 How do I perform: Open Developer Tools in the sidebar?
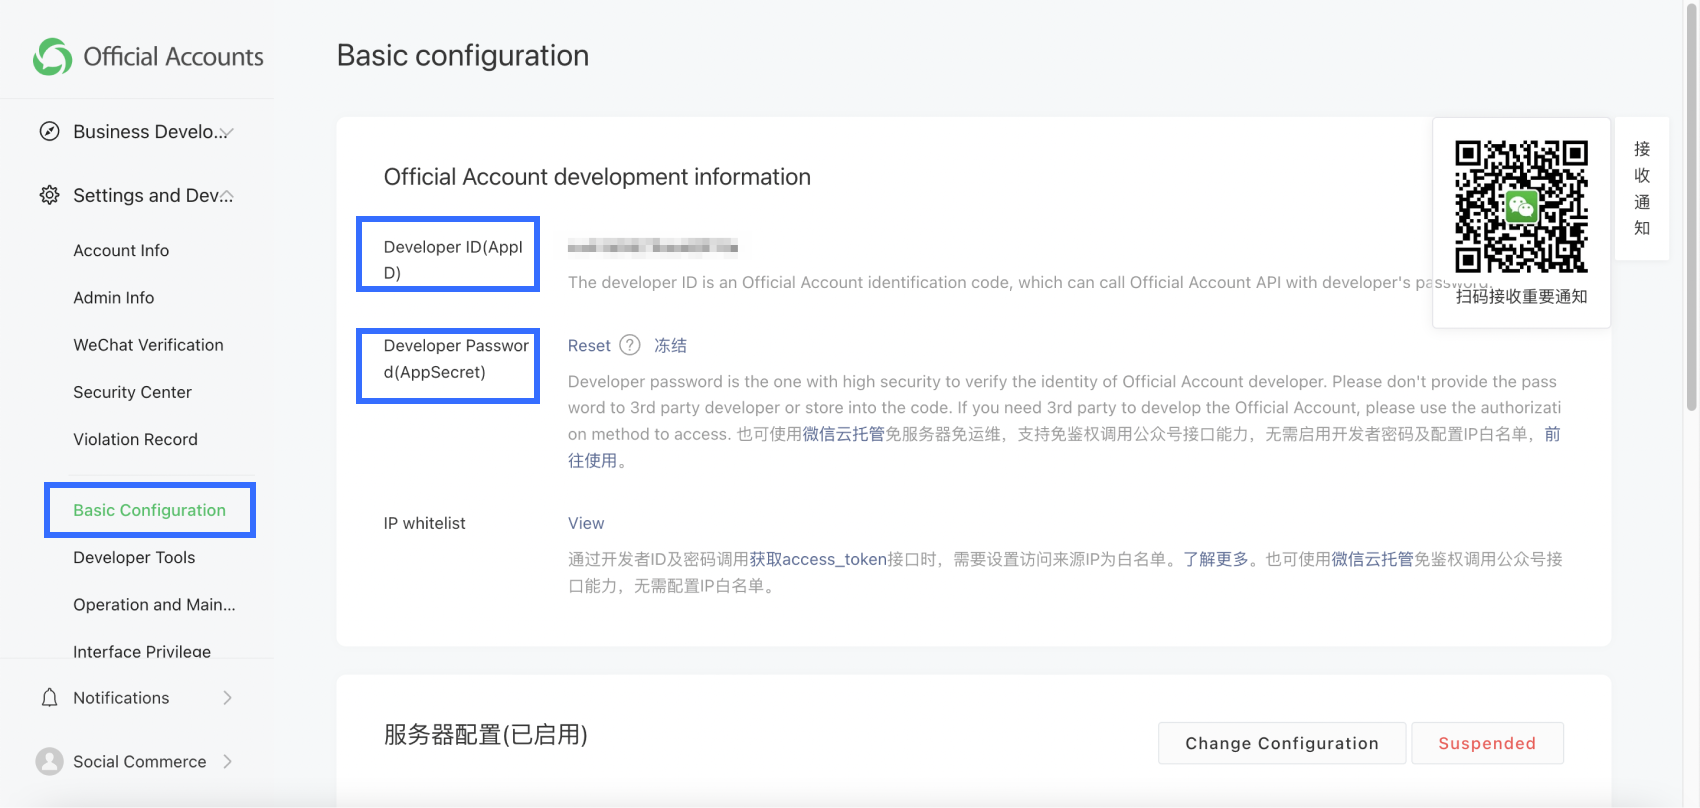(134, 557)
